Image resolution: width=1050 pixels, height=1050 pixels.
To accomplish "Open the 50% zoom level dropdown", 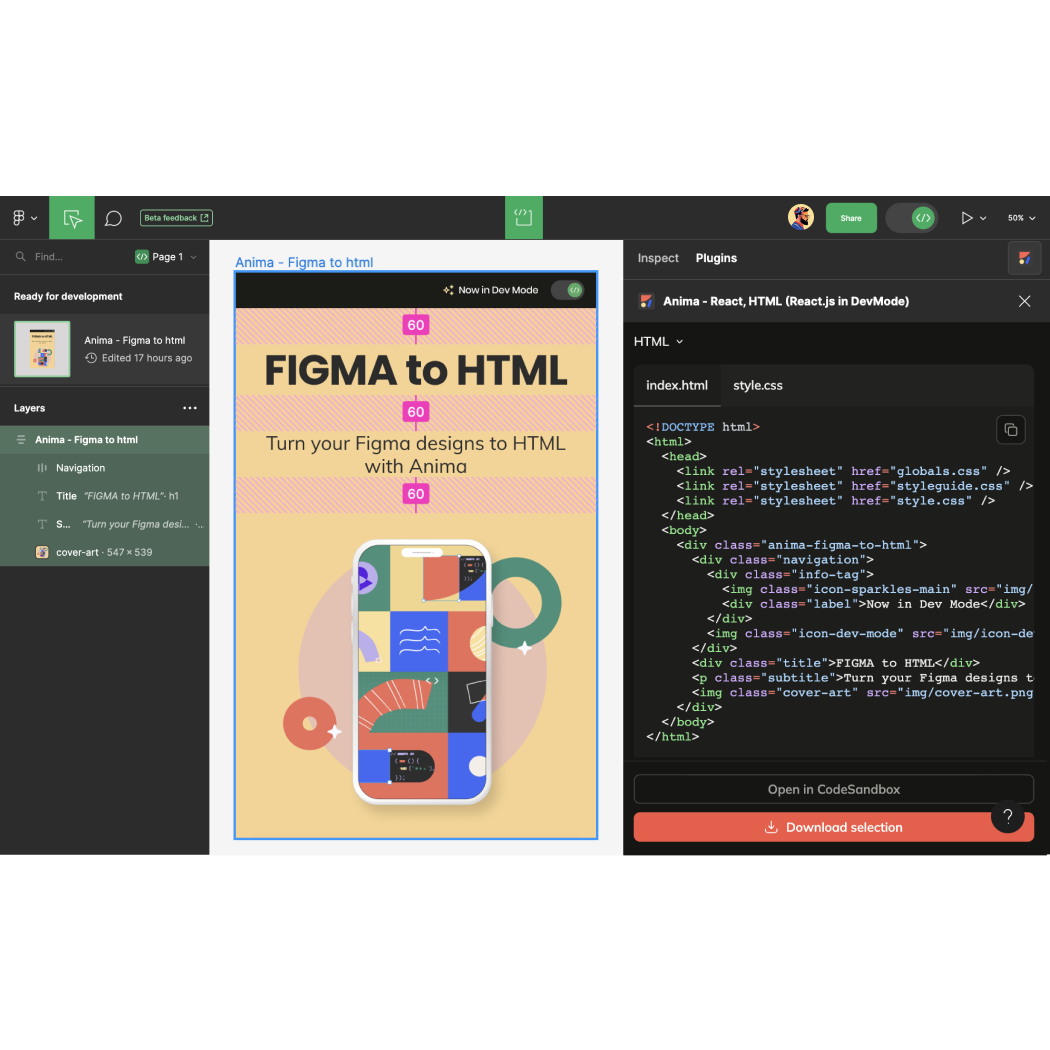I will click(1021, 218).
